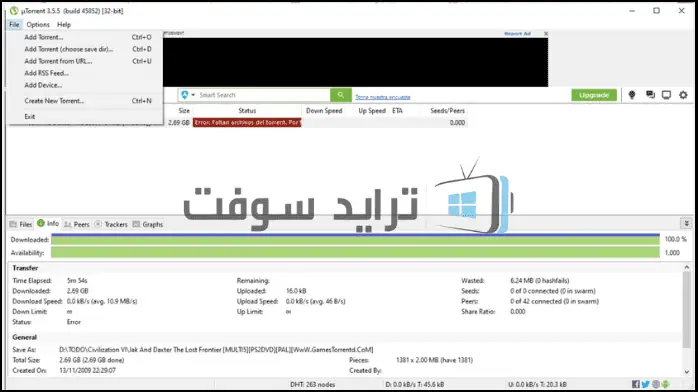The width and height of the screenshot is (698, 392).
Task: Choose Create New Torrent menu item
Action: point(54,101)
